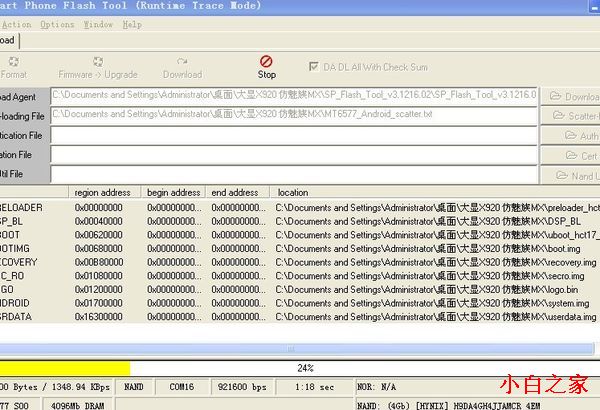The width and height of the screenshot is (600, 410).
Task: Select the Download tab
Action: point(8,40)
